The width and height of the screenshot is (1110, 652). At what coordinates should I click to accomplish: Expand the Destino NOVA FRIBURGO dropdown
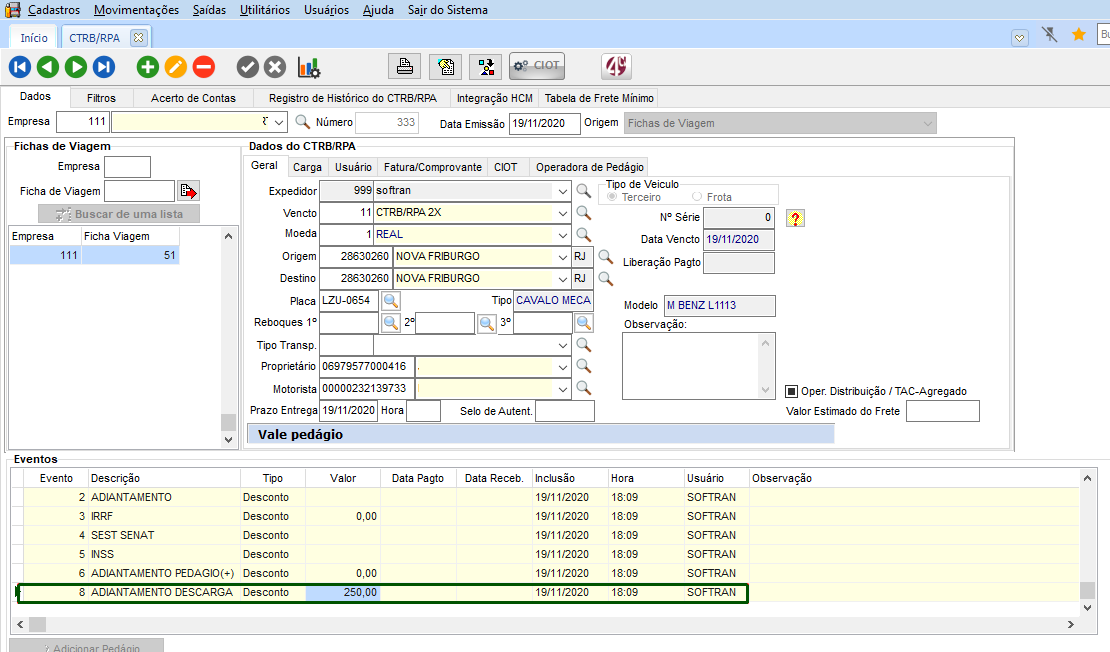[x=563, y=279]
